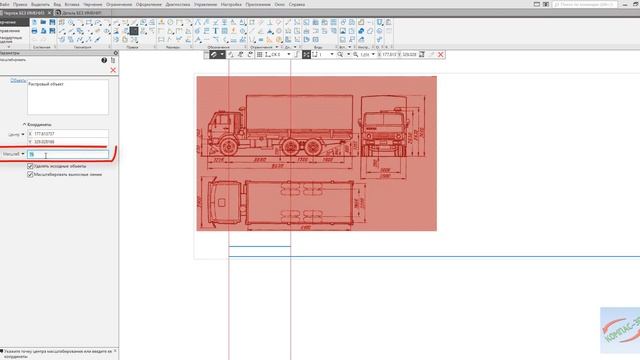The image size is (640, 360).
Task: Expand the Ограничения toolbar group arrow
Action: (x=277, y=47)
